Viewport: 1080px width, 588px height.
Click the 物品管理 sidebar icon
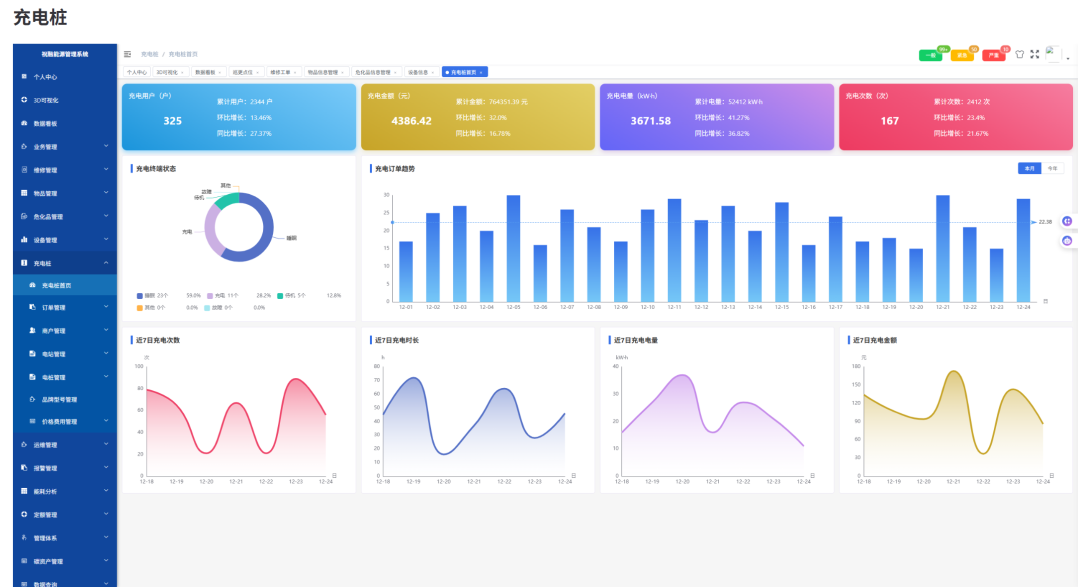coord(24,193)
